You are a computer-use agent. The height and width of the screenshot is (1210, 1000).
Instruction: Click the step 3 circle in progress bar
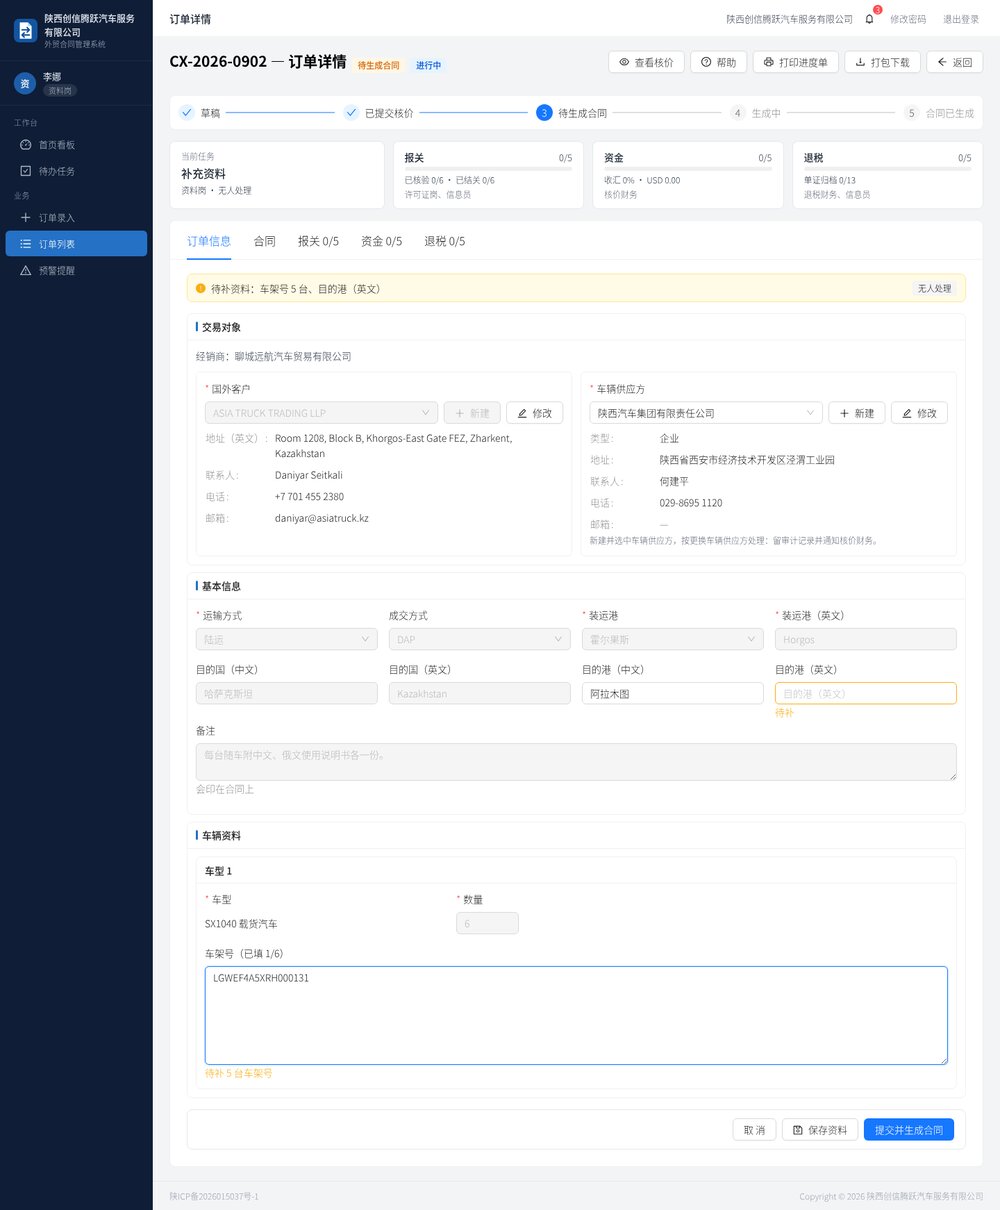pyautogui.click(x=544, y=113)
